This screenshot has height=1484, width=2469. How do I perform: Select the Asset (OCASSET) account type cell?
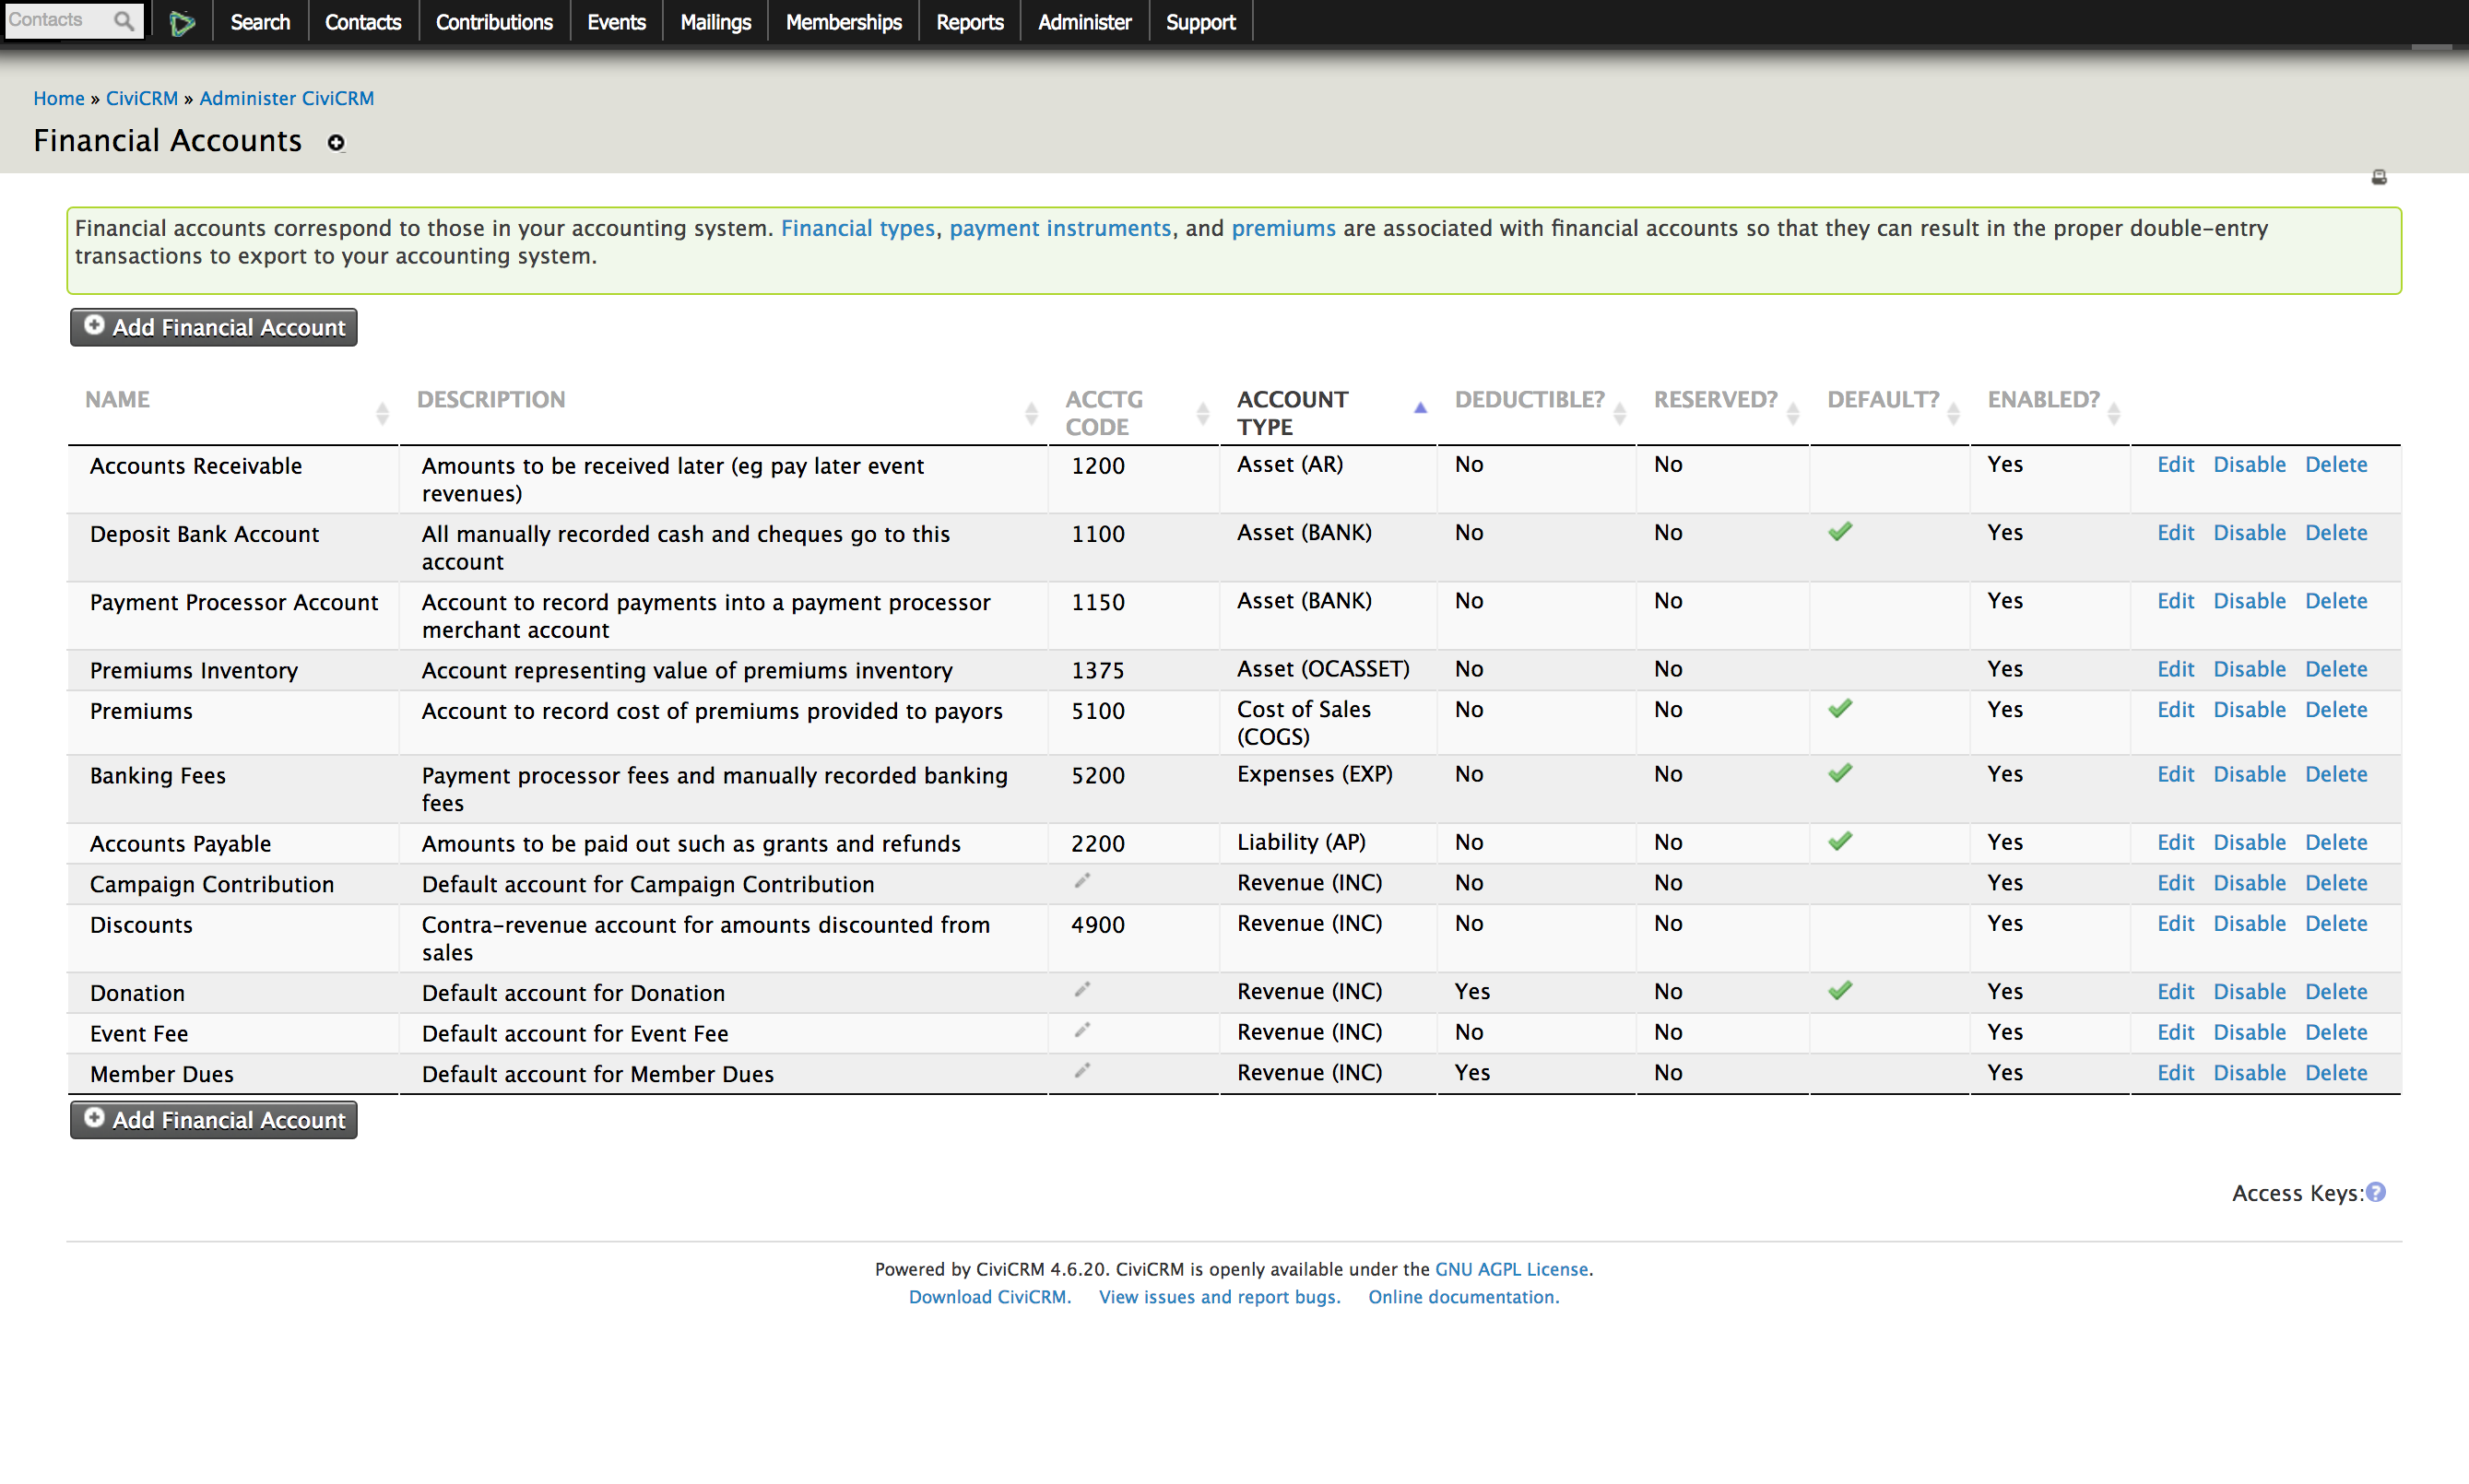(1328, 669)
